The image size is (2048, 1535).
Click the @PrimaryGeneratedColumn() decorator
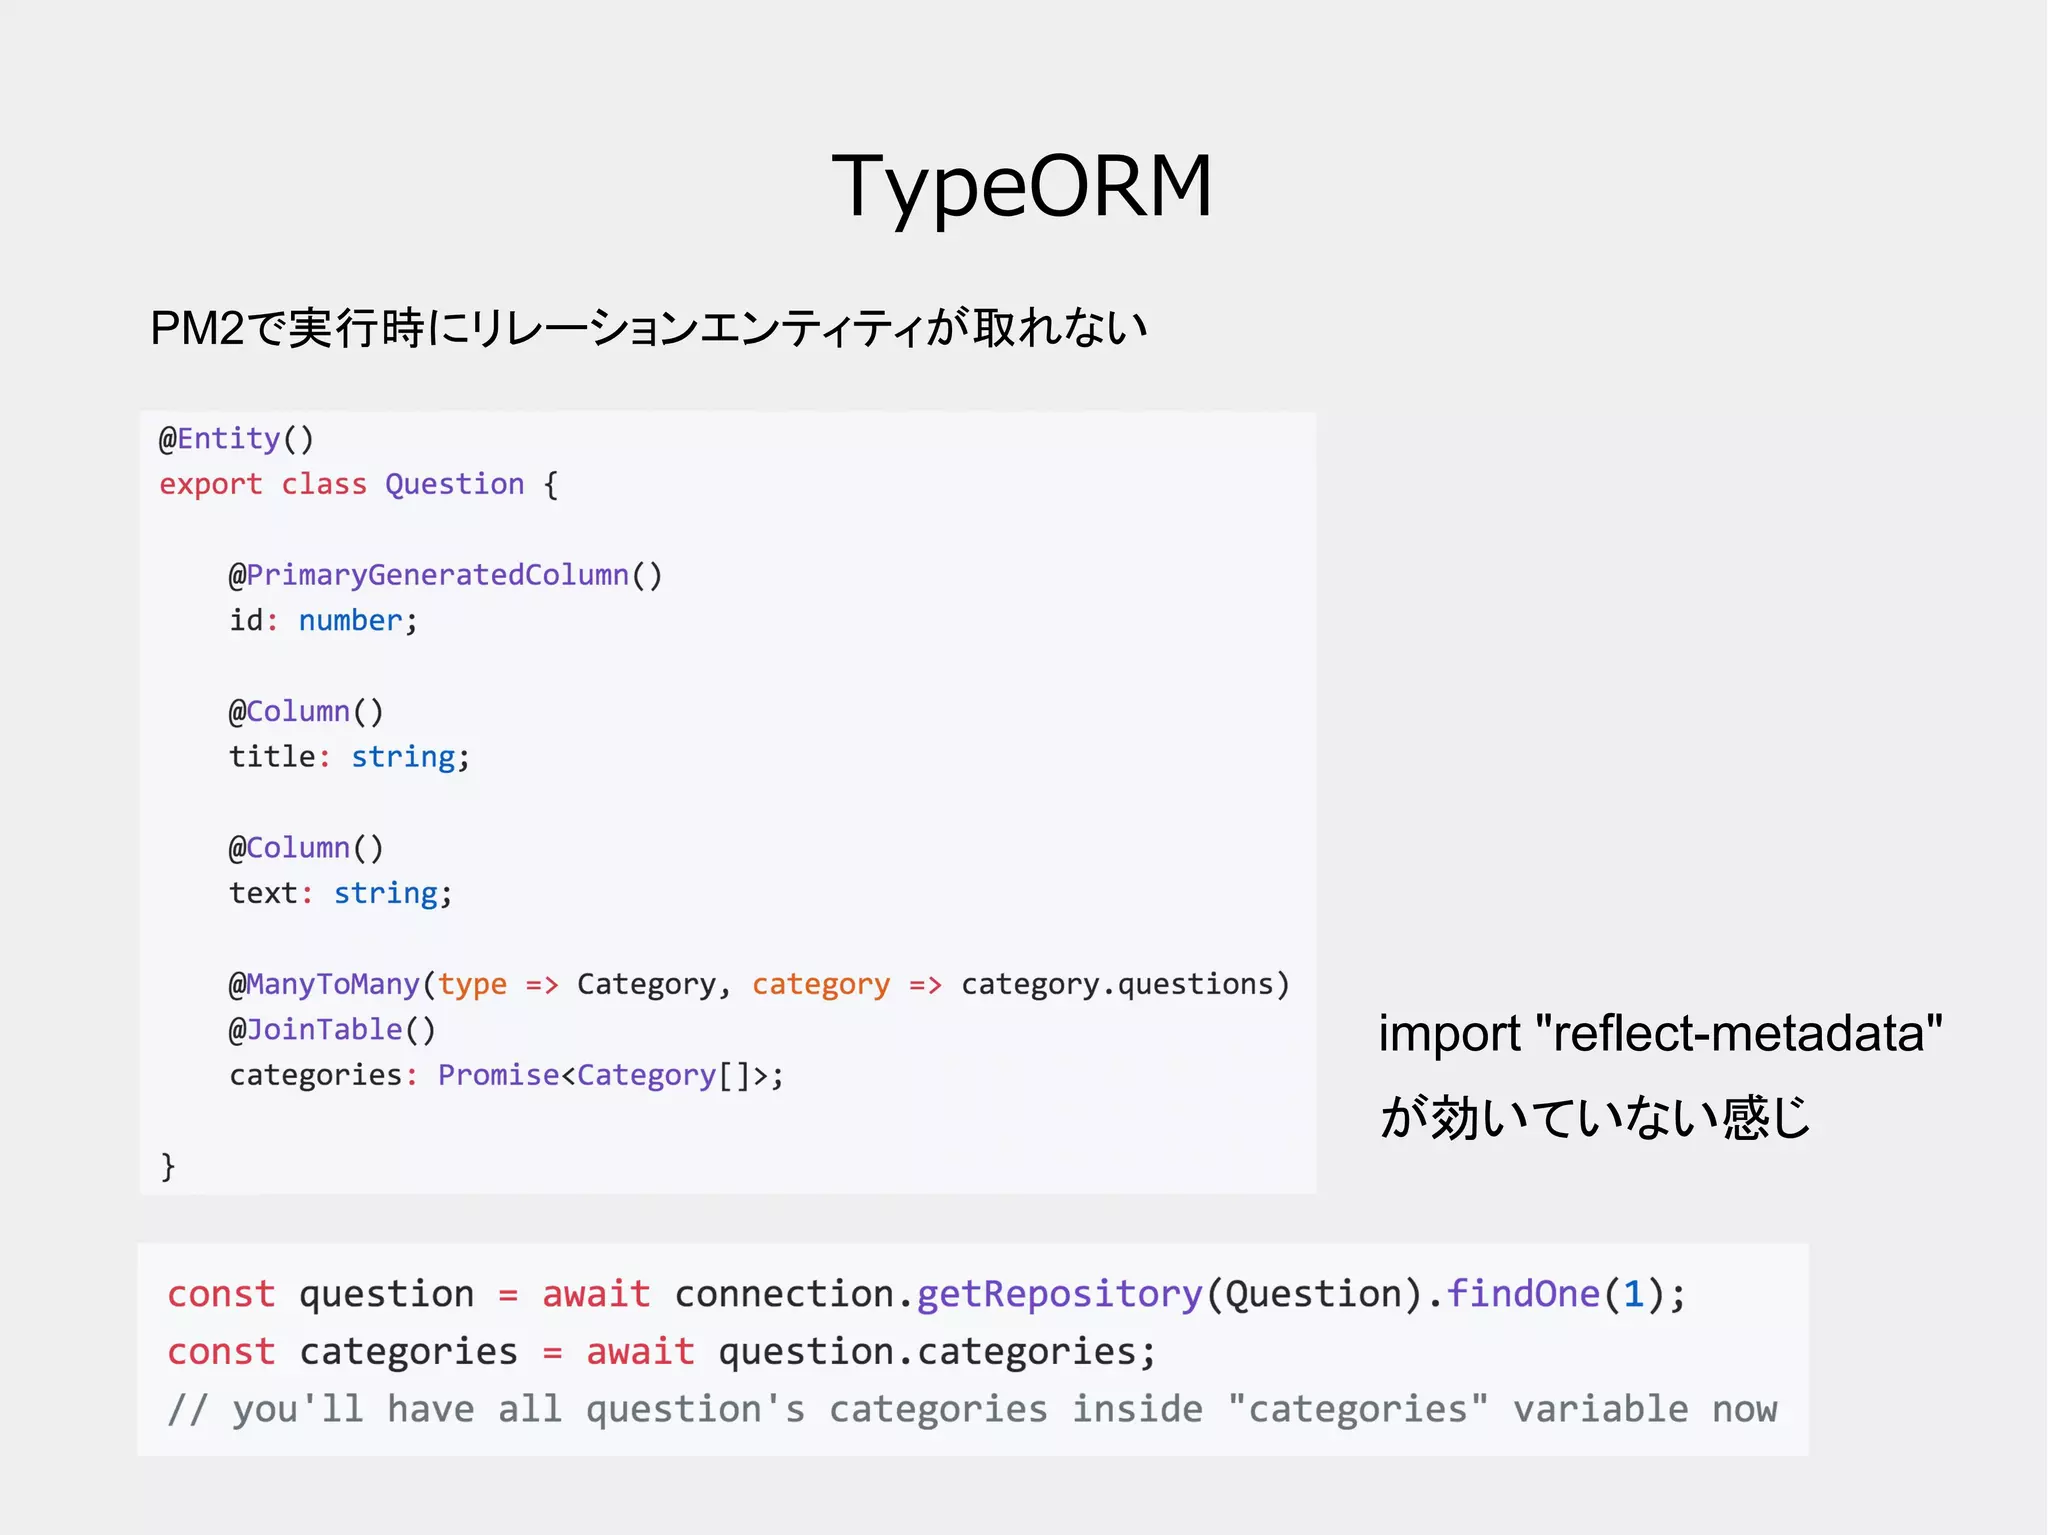(x=445, y=576)
